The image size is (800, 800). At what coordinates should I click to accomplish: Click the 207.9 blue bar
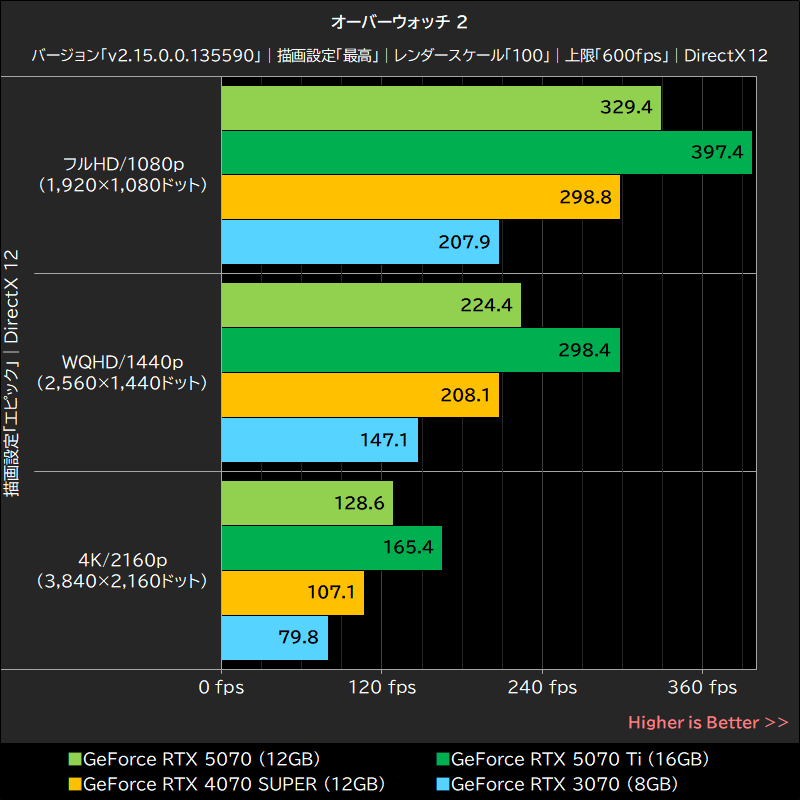[360, 242]
